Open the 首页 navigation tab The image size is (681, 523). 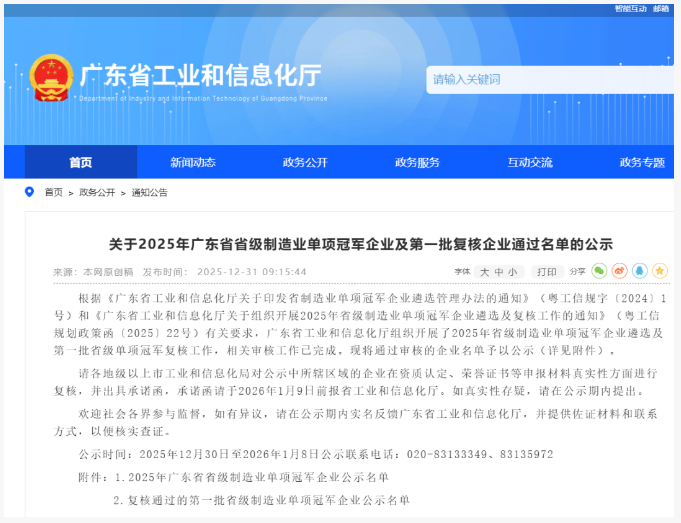[x=80, y=162]
